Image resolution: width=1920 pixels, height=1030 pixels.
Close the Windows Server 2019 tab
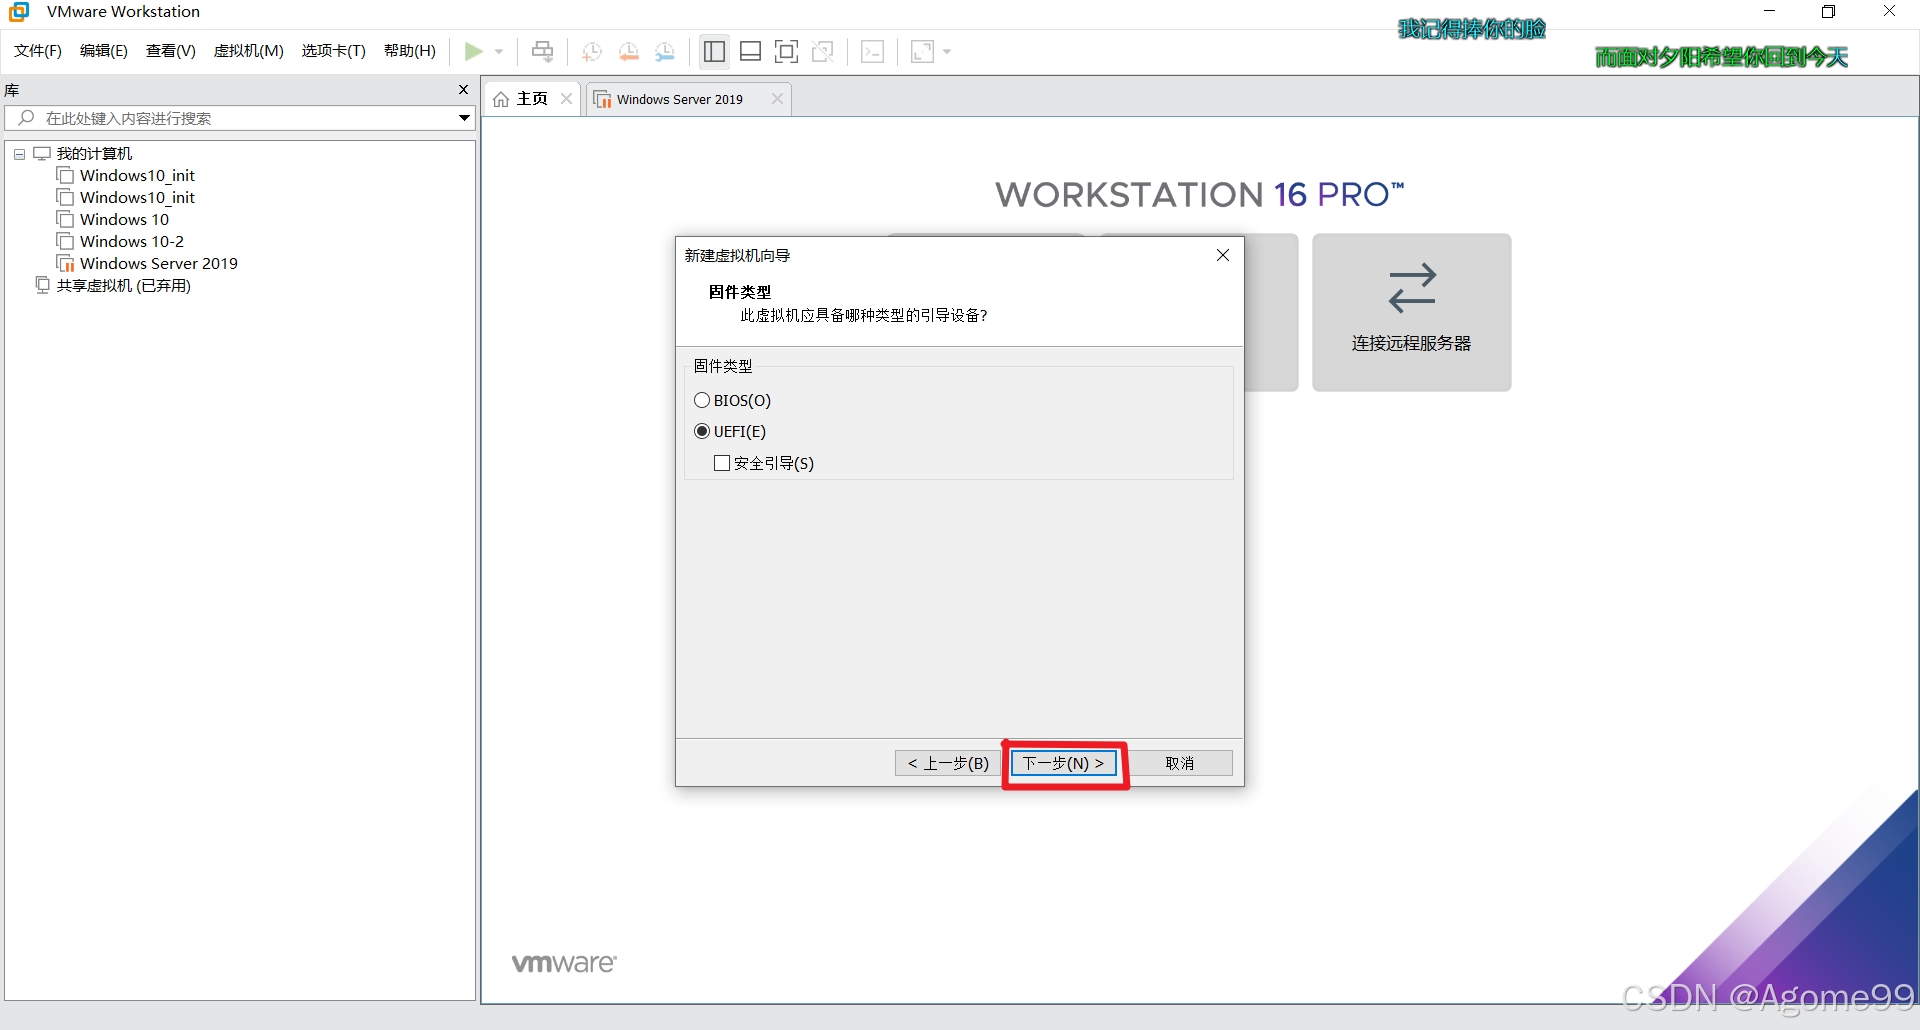pyautogui.click(x=777, y=98)
